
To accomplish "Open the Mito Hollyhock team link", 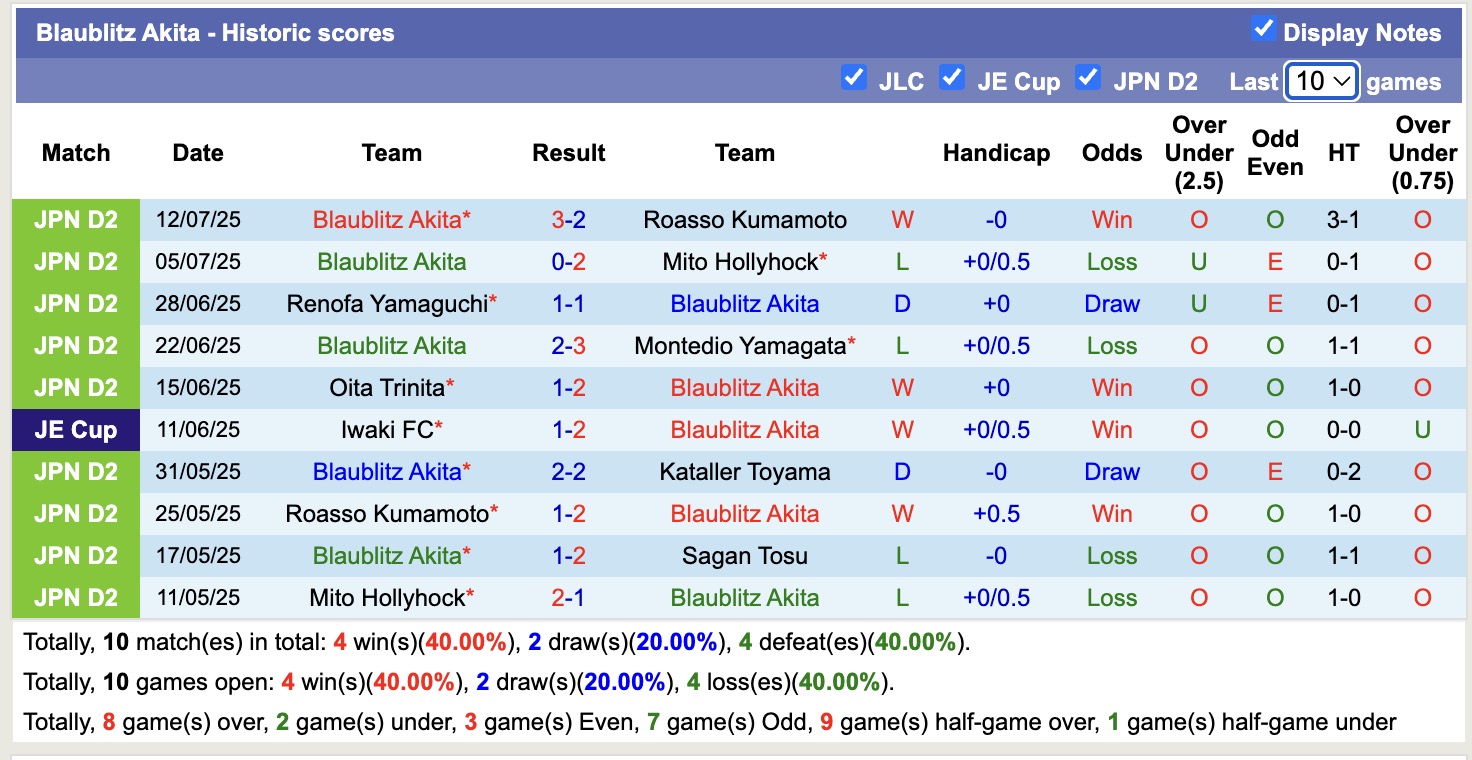I will (744, 262).
